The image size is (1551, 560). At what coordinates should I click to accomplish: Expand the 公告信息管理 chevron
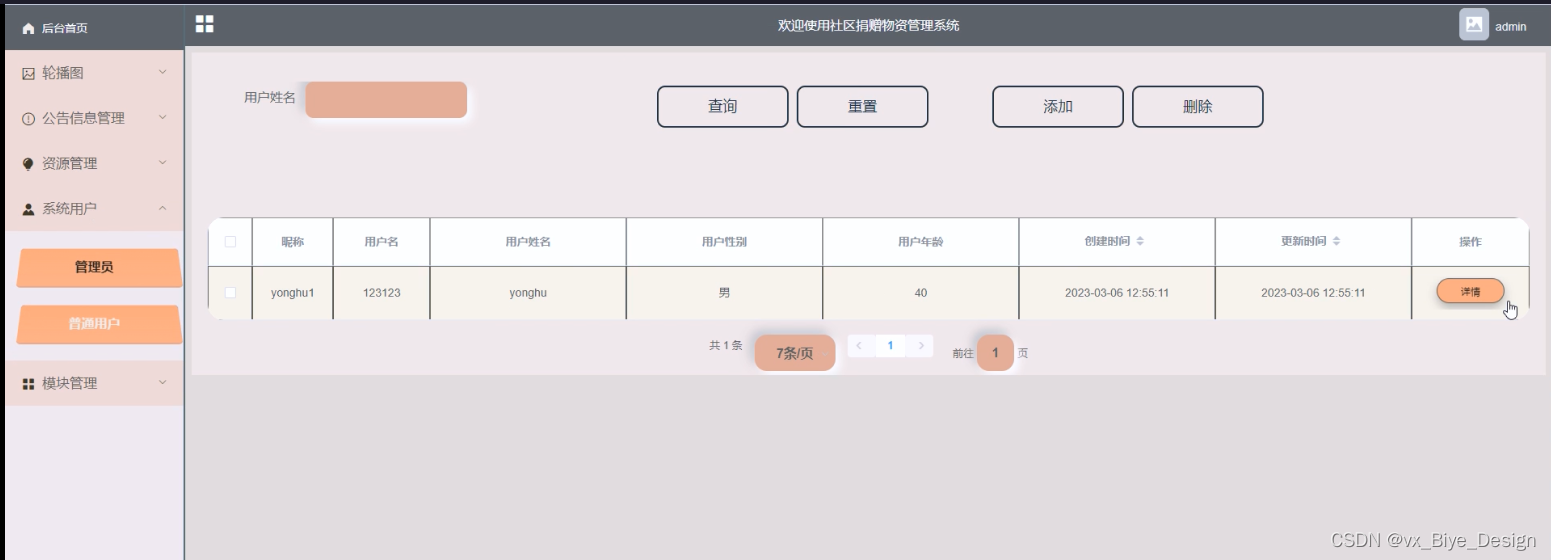(x=163, y=117)
